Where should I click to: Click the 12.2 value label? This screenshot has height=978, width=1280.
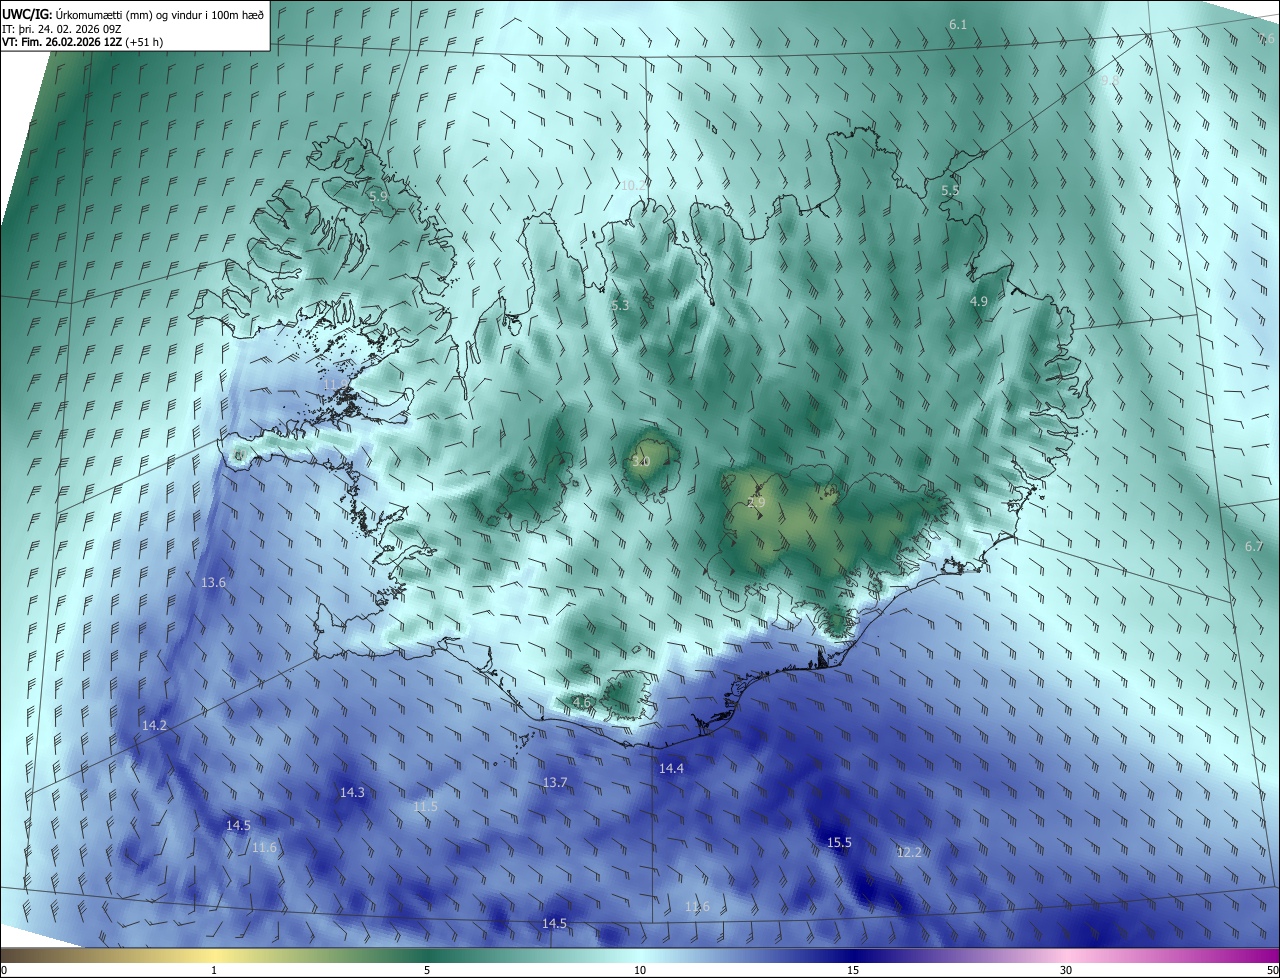[x=909, y=852]
